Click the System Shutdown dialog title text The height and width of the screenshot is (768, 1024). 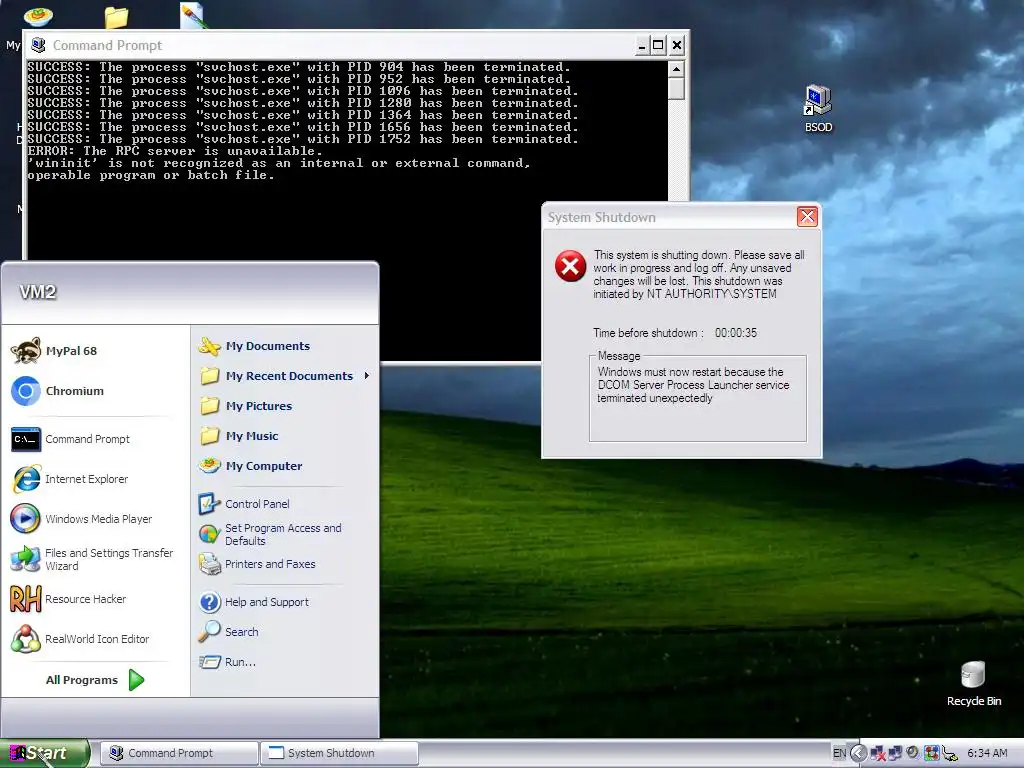pos(601,217)
